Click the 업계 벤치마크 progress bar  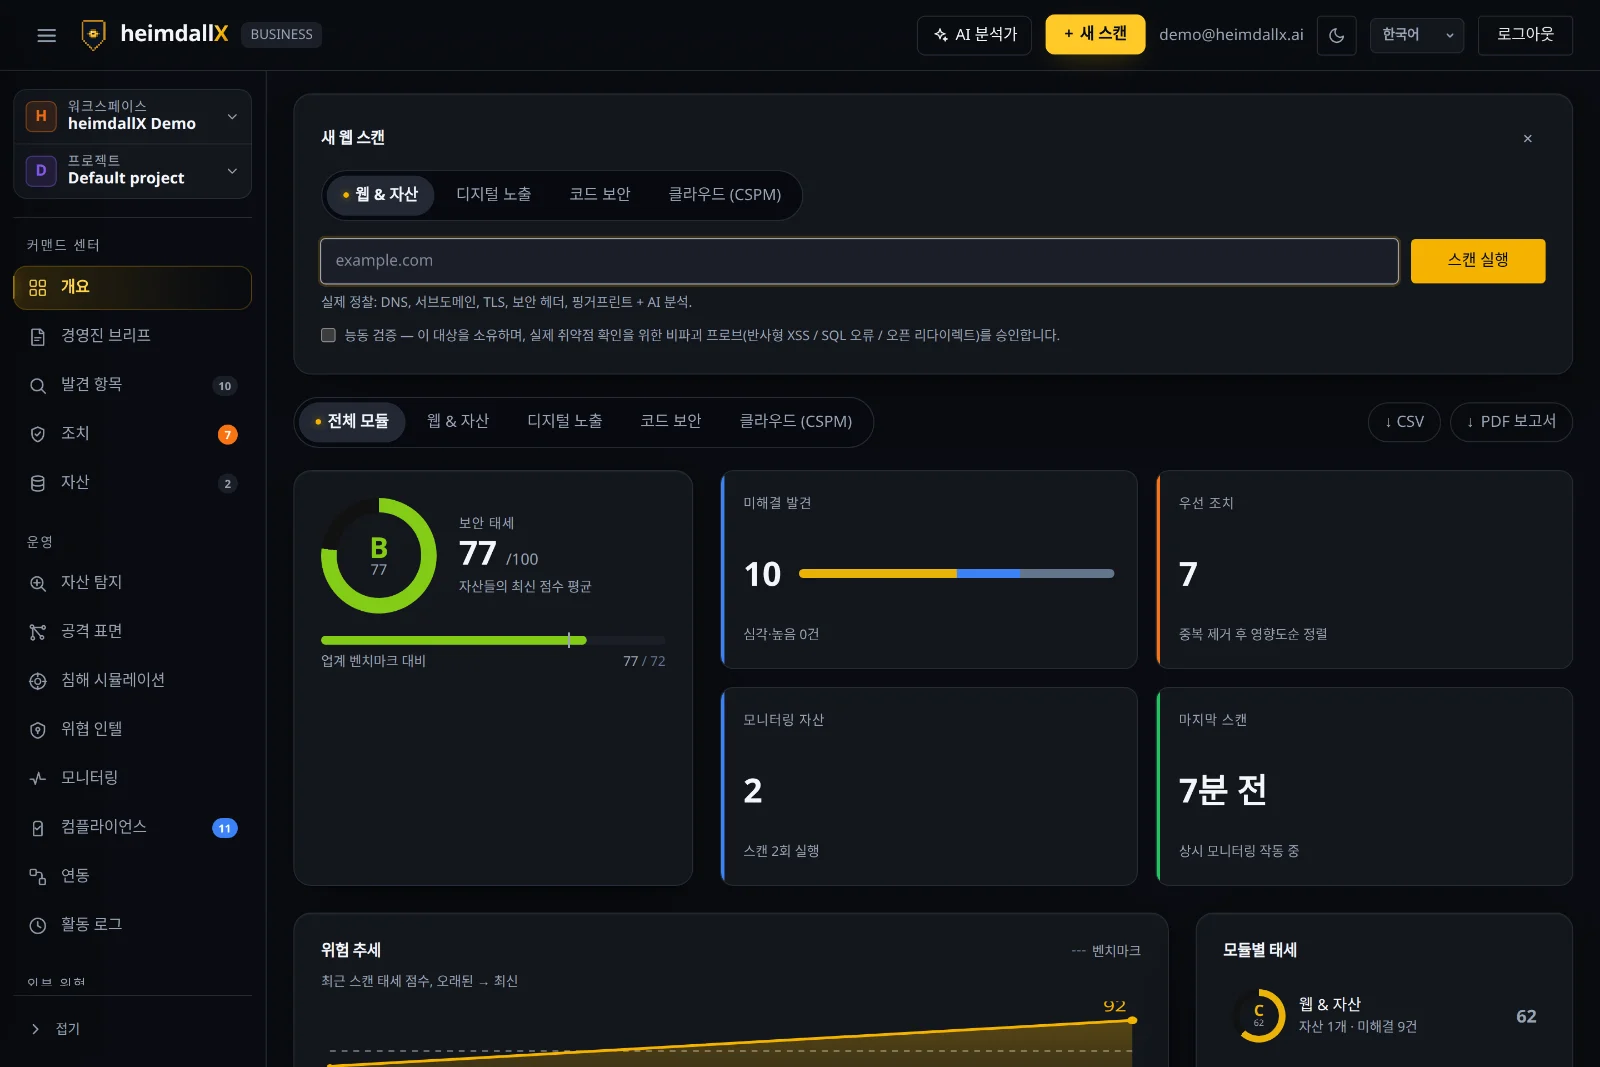click(x=493, y=640)
